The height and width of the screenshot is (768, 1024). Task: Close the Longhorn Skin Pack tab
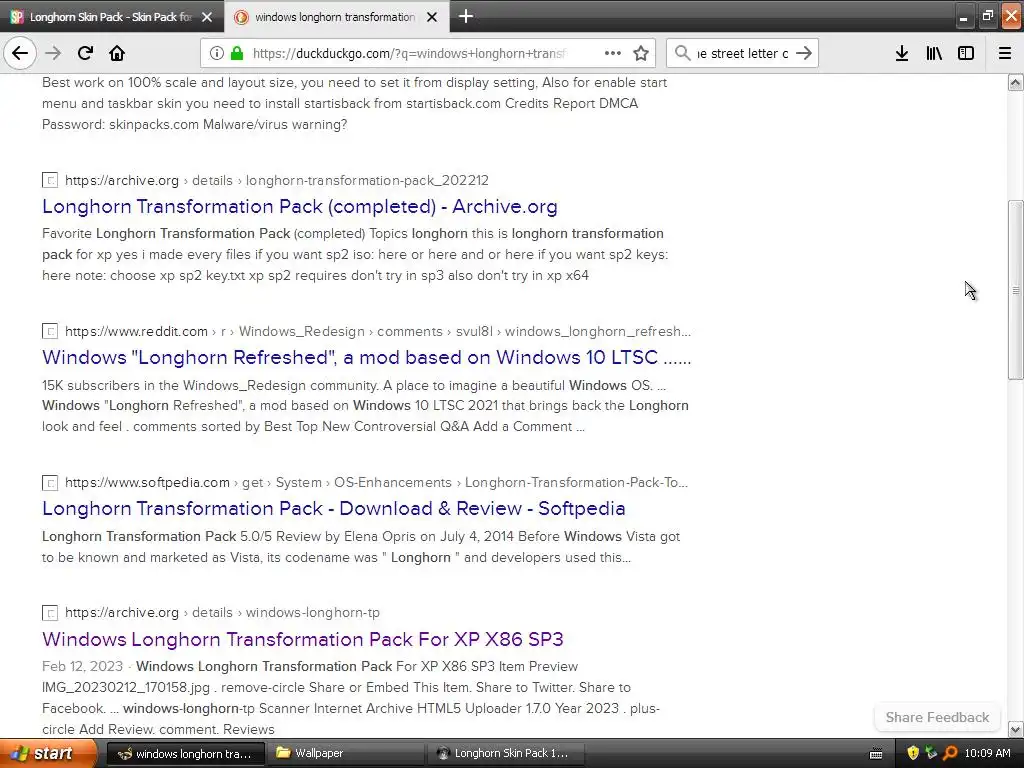(207, 17)
